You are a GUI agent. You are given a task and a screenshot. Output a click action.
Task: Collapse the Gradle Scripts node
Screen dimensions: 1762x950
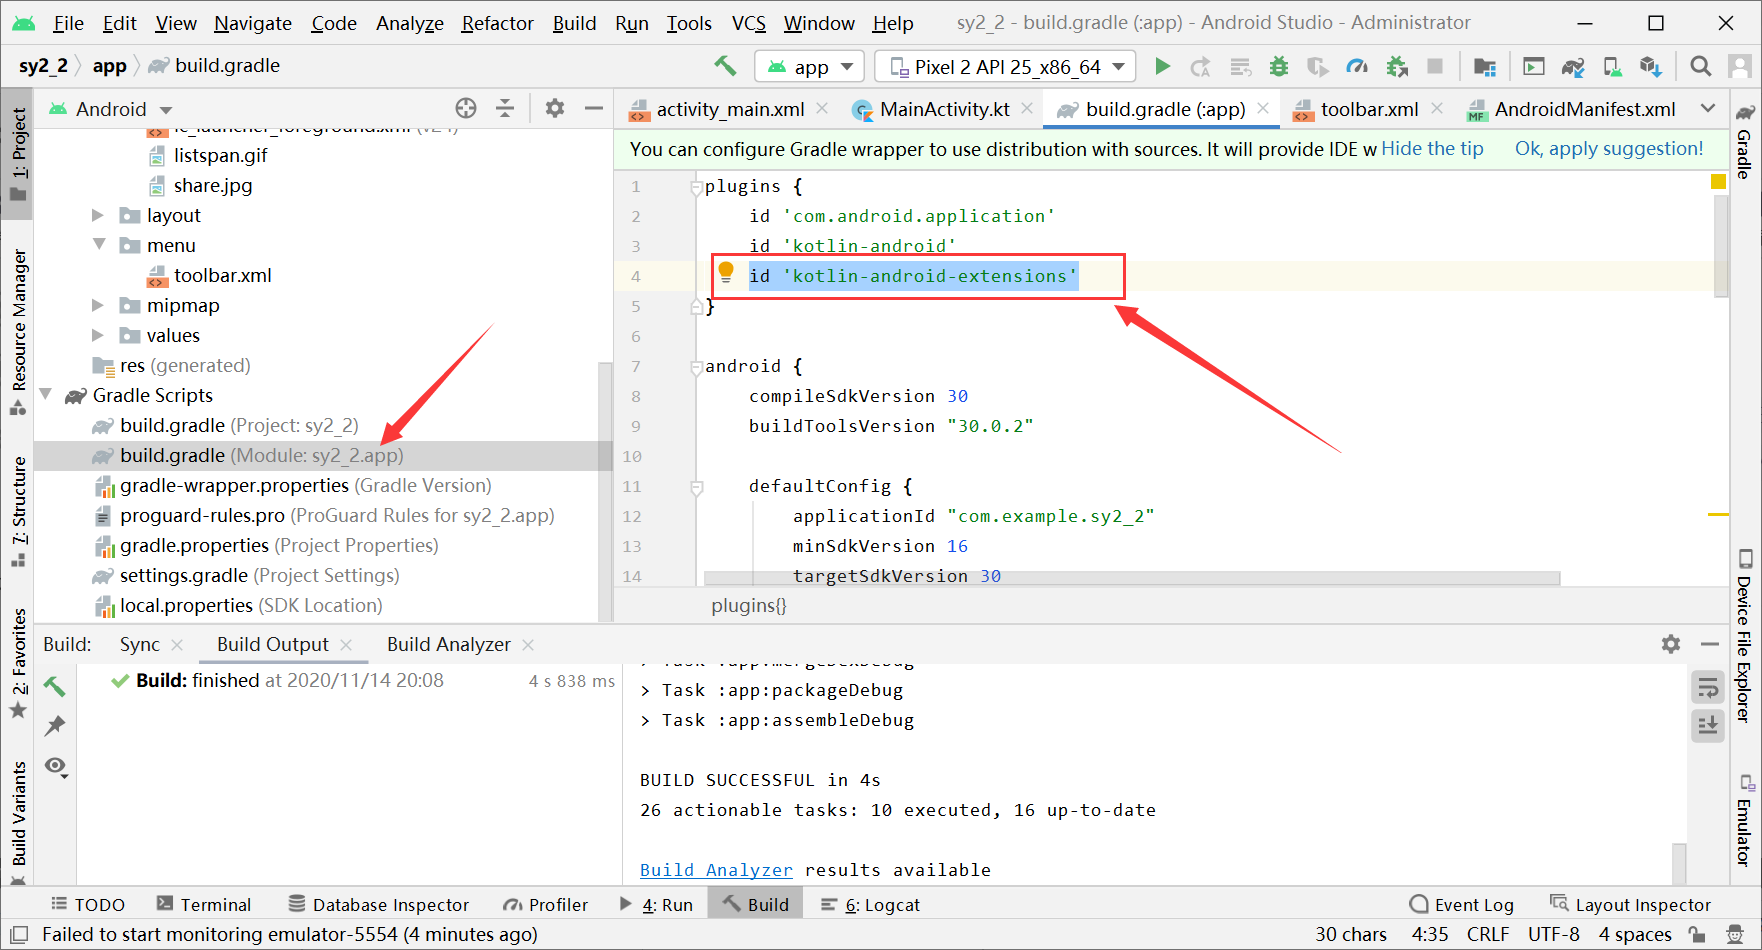tap(46, 395)
